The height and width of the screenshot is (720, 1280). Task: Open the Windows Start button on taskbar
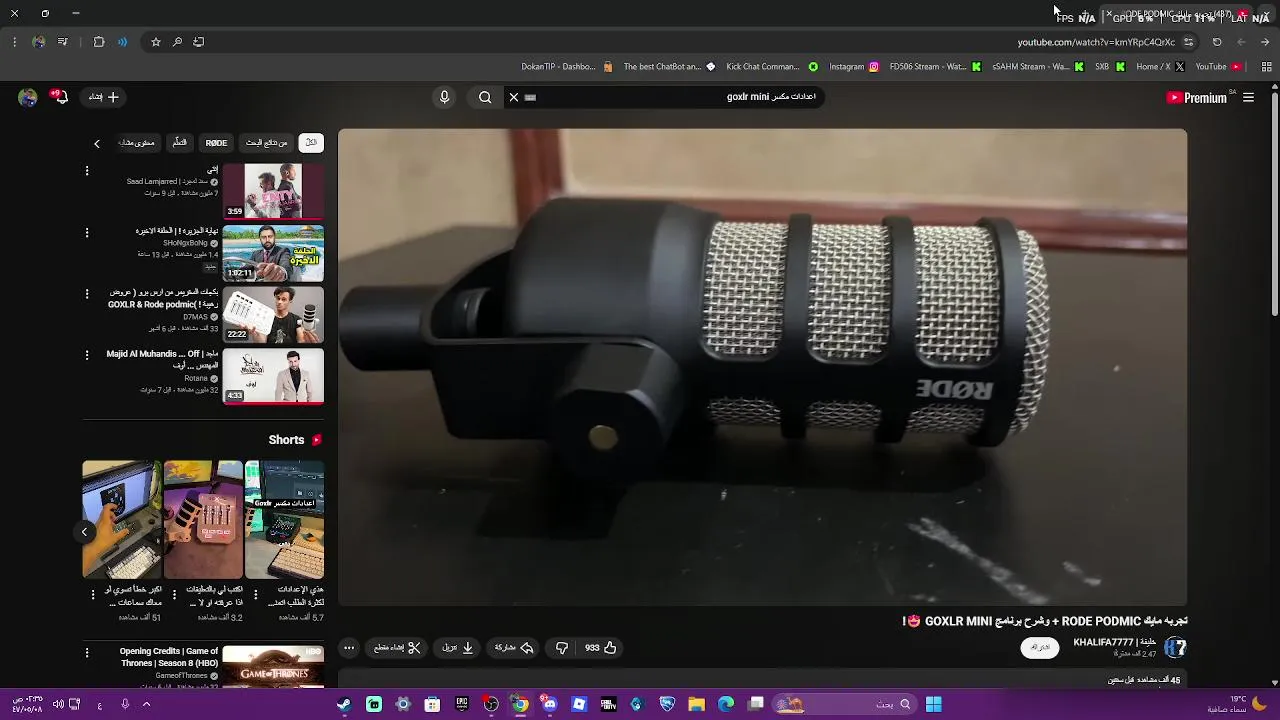934,704
